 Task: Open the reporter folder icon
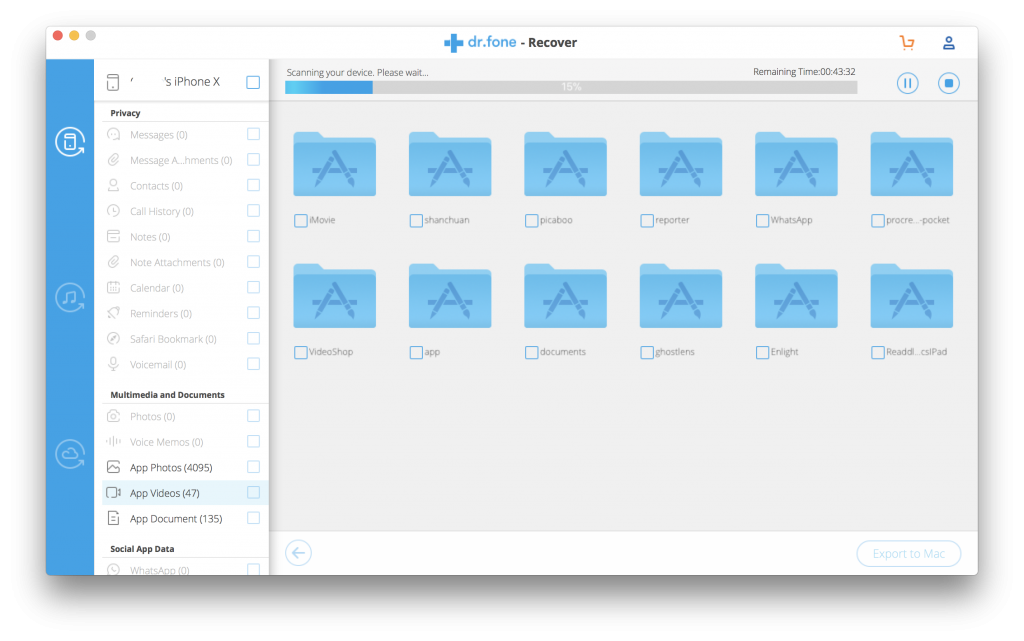coord(681,164)
